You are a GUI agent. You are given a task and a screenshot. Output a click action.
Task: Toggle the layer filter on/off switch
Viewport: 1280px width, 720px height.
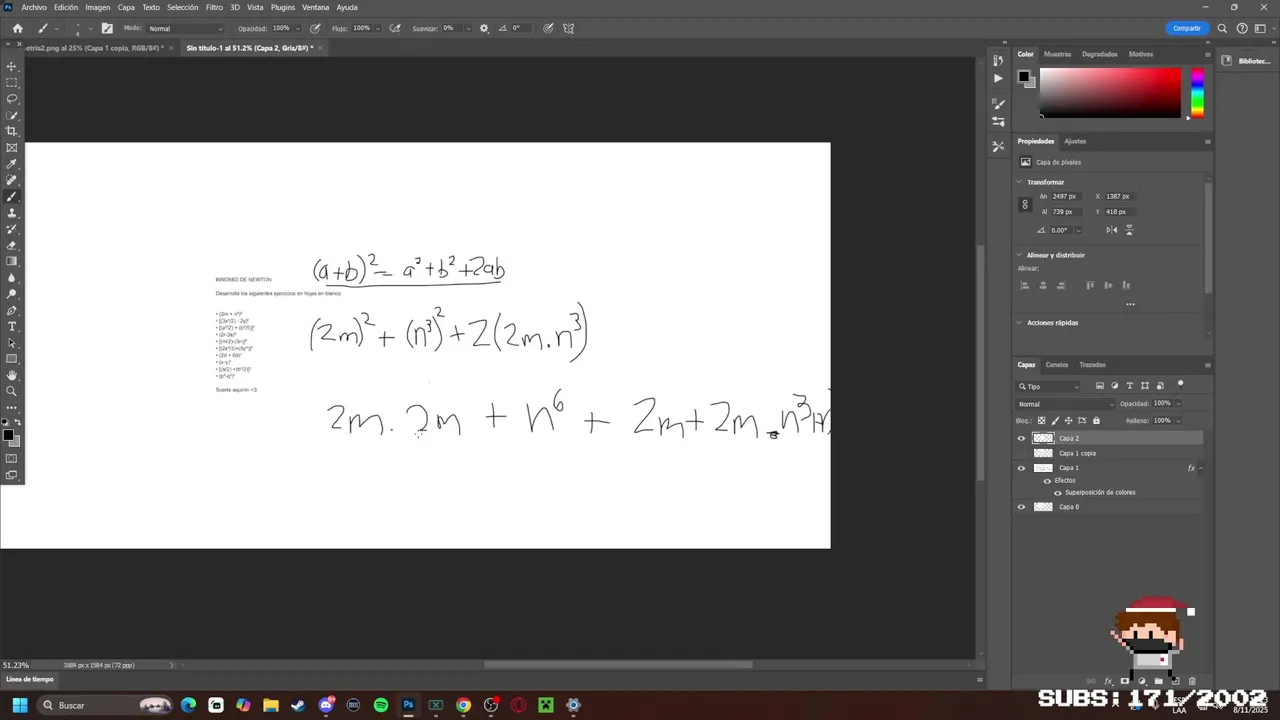pos(1180,384)
